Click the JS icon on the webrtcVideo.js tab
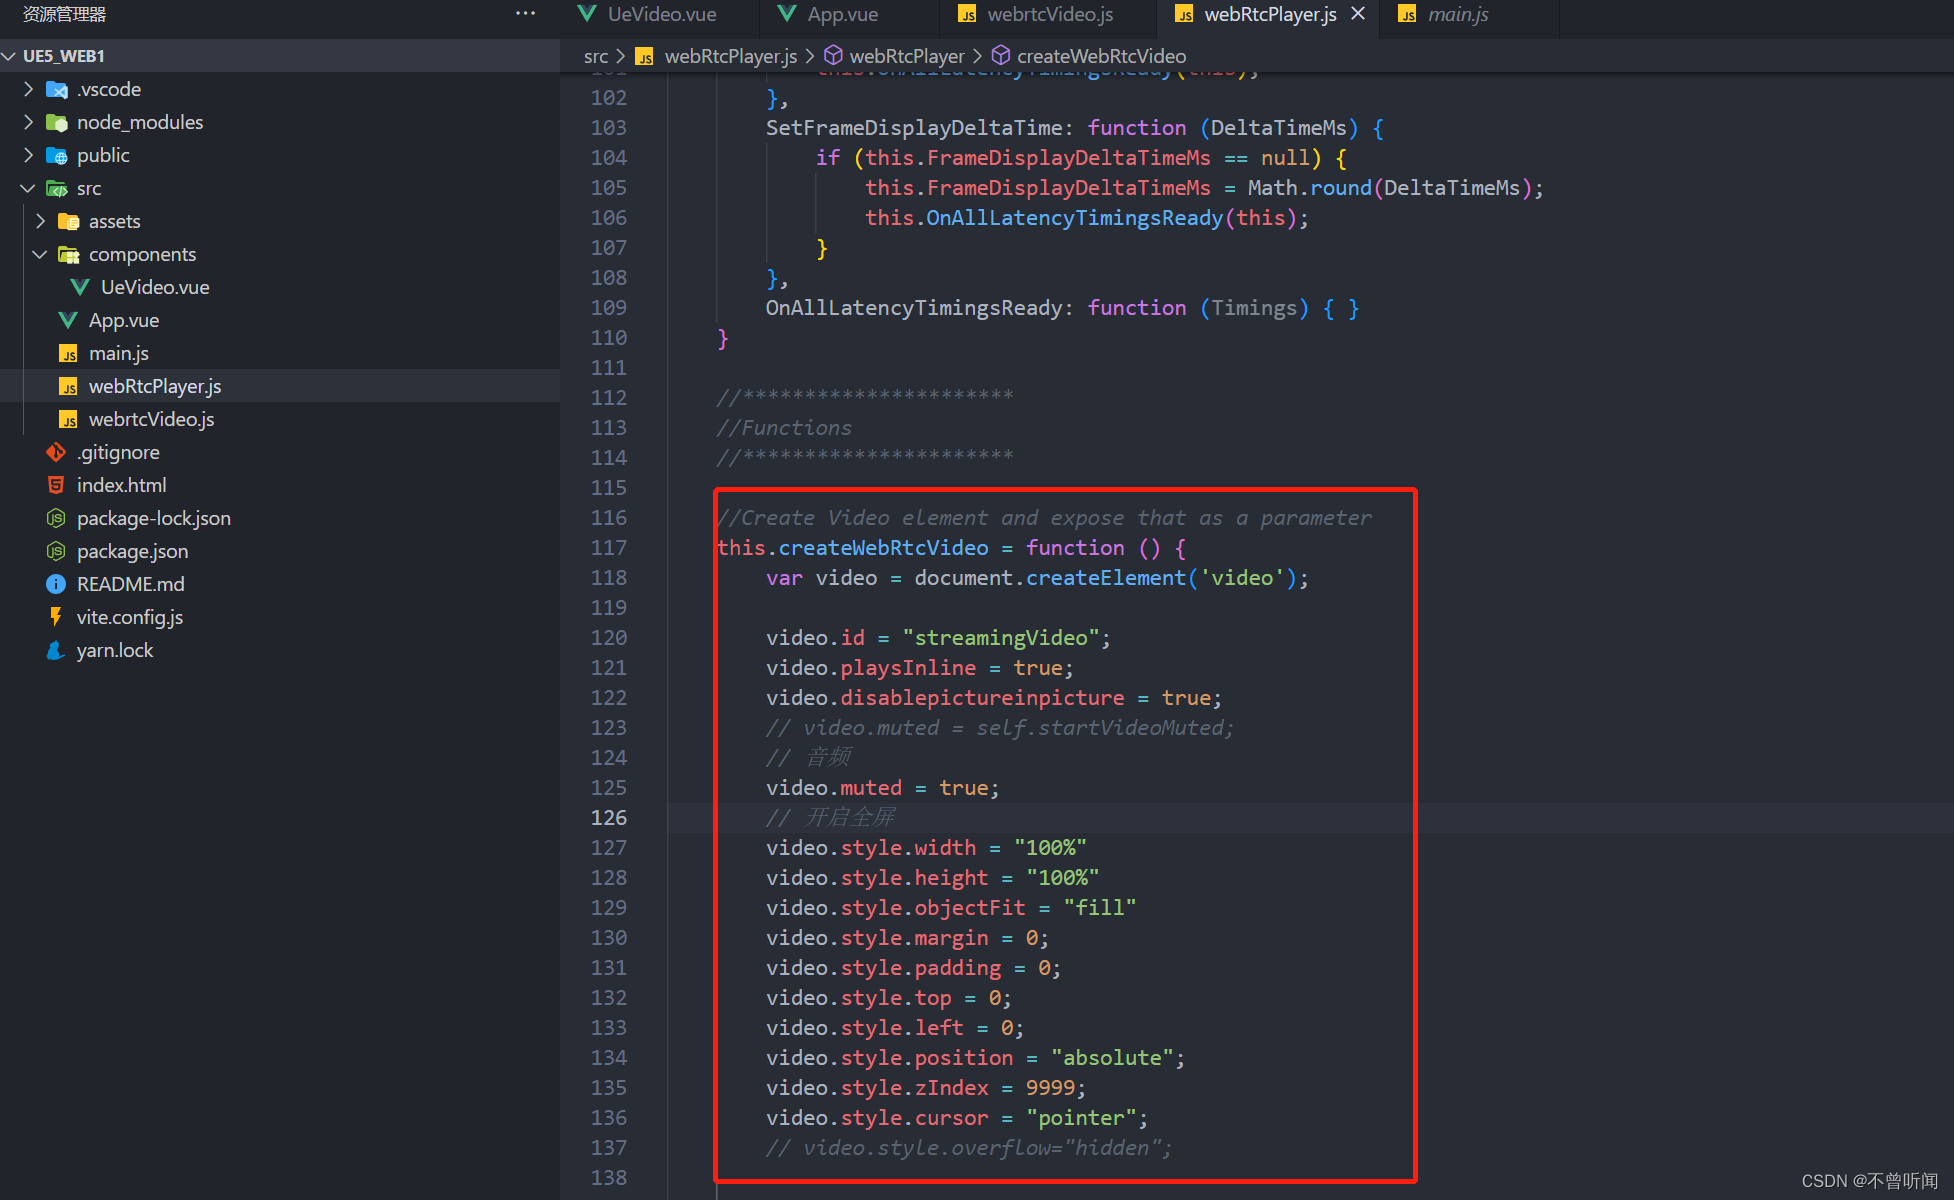 coord(966,14)
